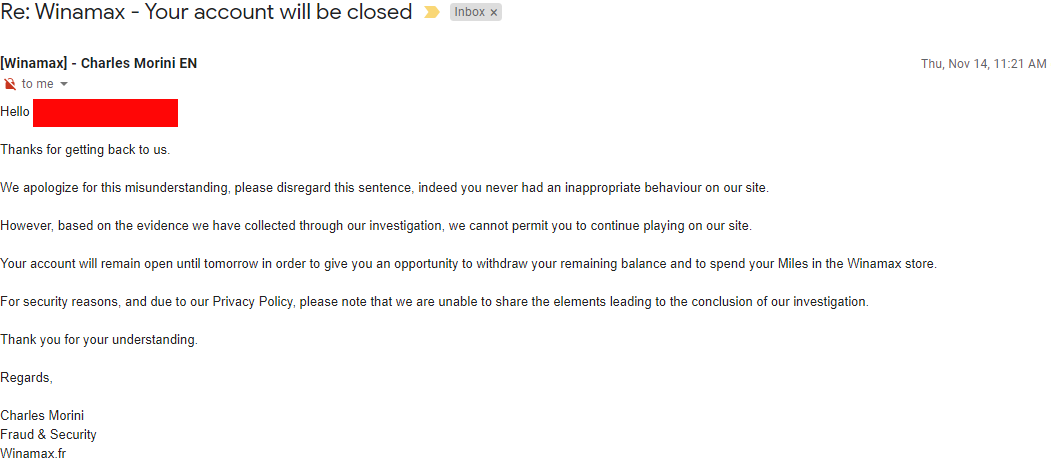Click the 'However, based on the evidence' paragraph

point(375,226)
